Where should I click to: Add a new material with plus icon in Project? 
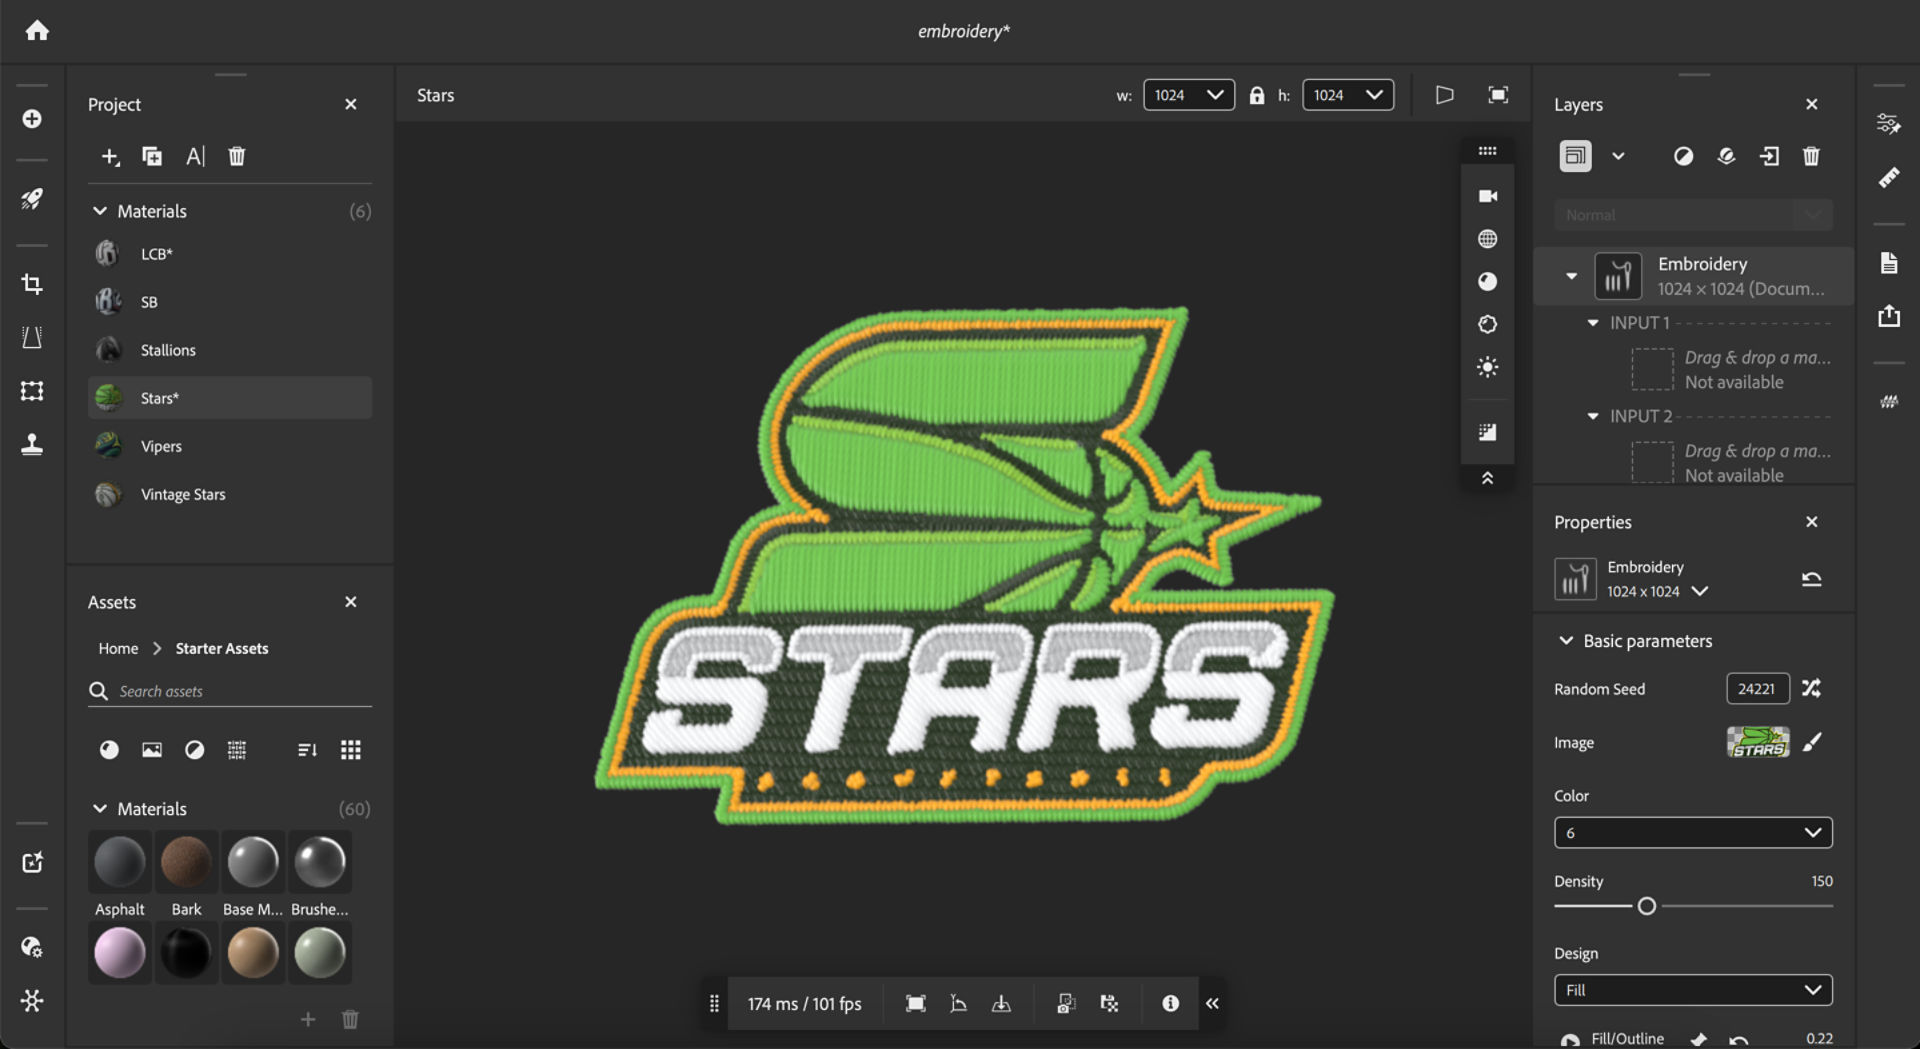(110, 156)
